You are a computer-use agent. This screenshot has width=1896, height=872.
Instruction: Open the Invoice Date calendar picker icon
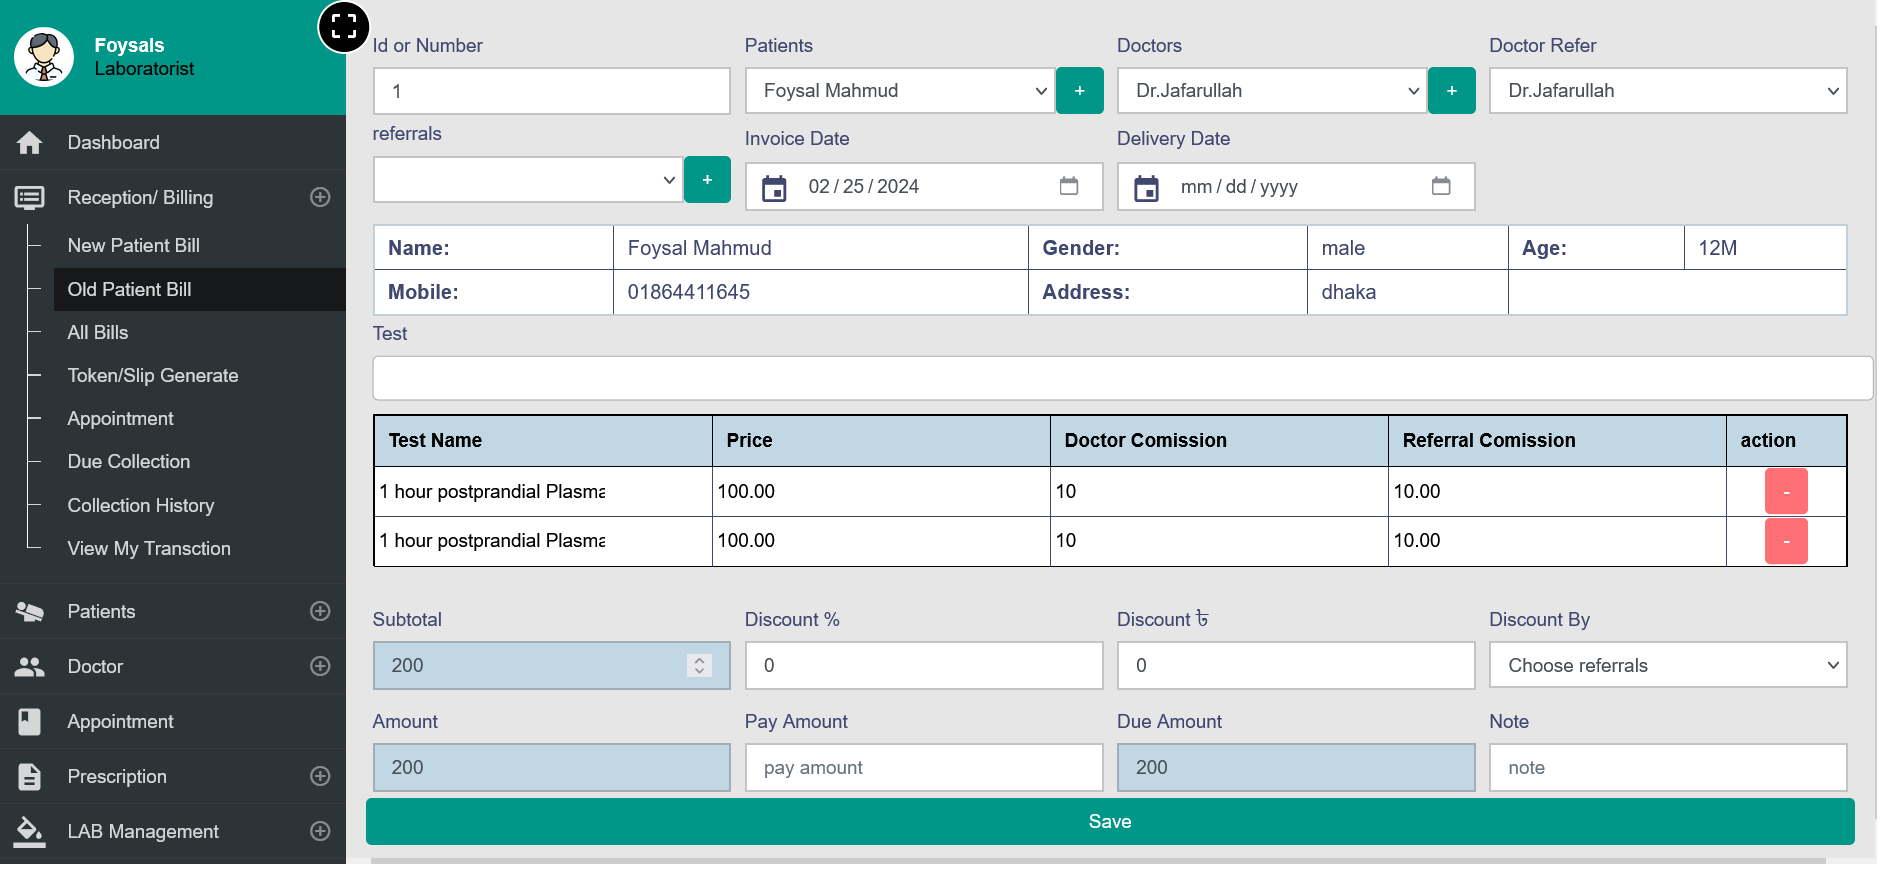(1069, 186)
